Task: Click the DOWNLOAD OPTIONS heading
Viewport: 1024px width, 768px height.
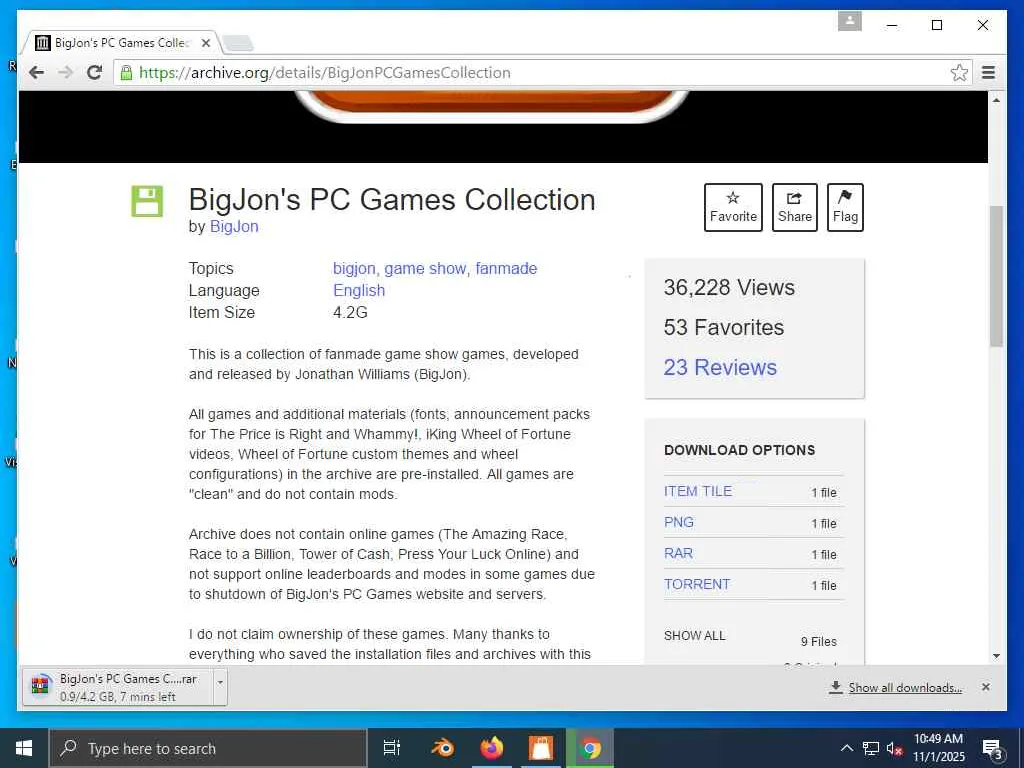Action: [739, 450]
